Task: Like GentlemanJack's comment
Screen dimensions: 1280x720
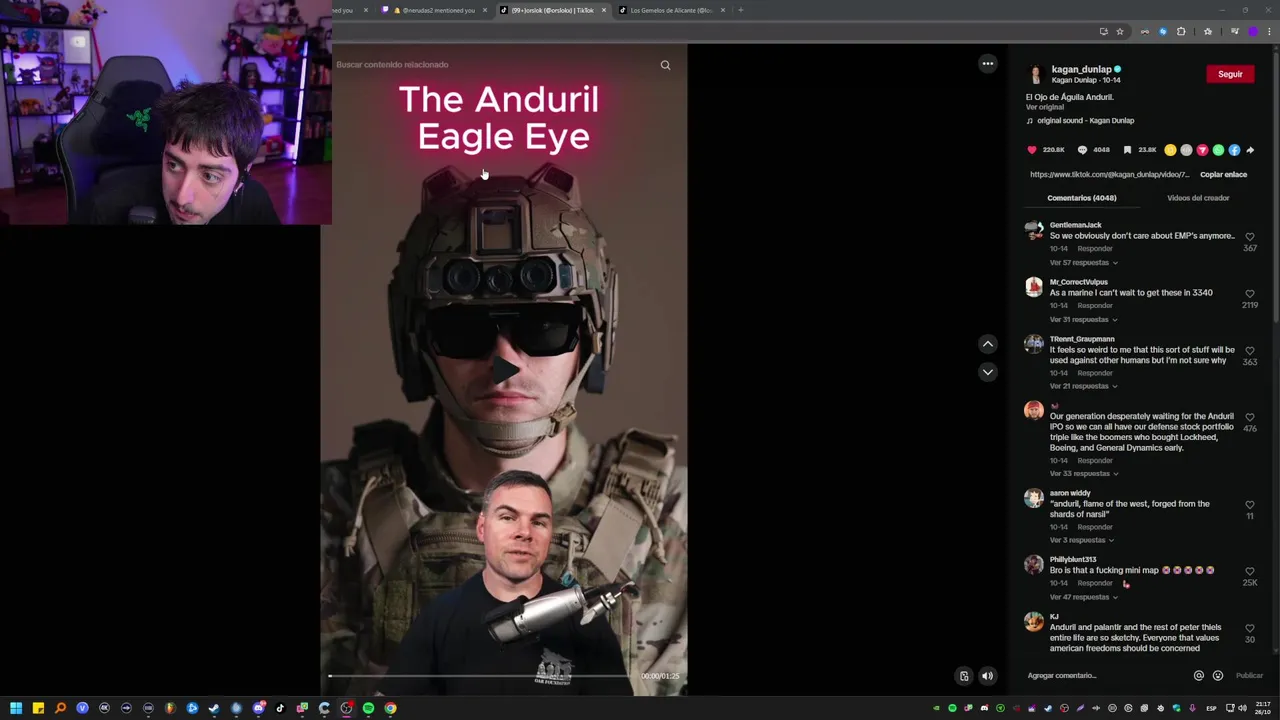Action: click(x=1250, y=237)
